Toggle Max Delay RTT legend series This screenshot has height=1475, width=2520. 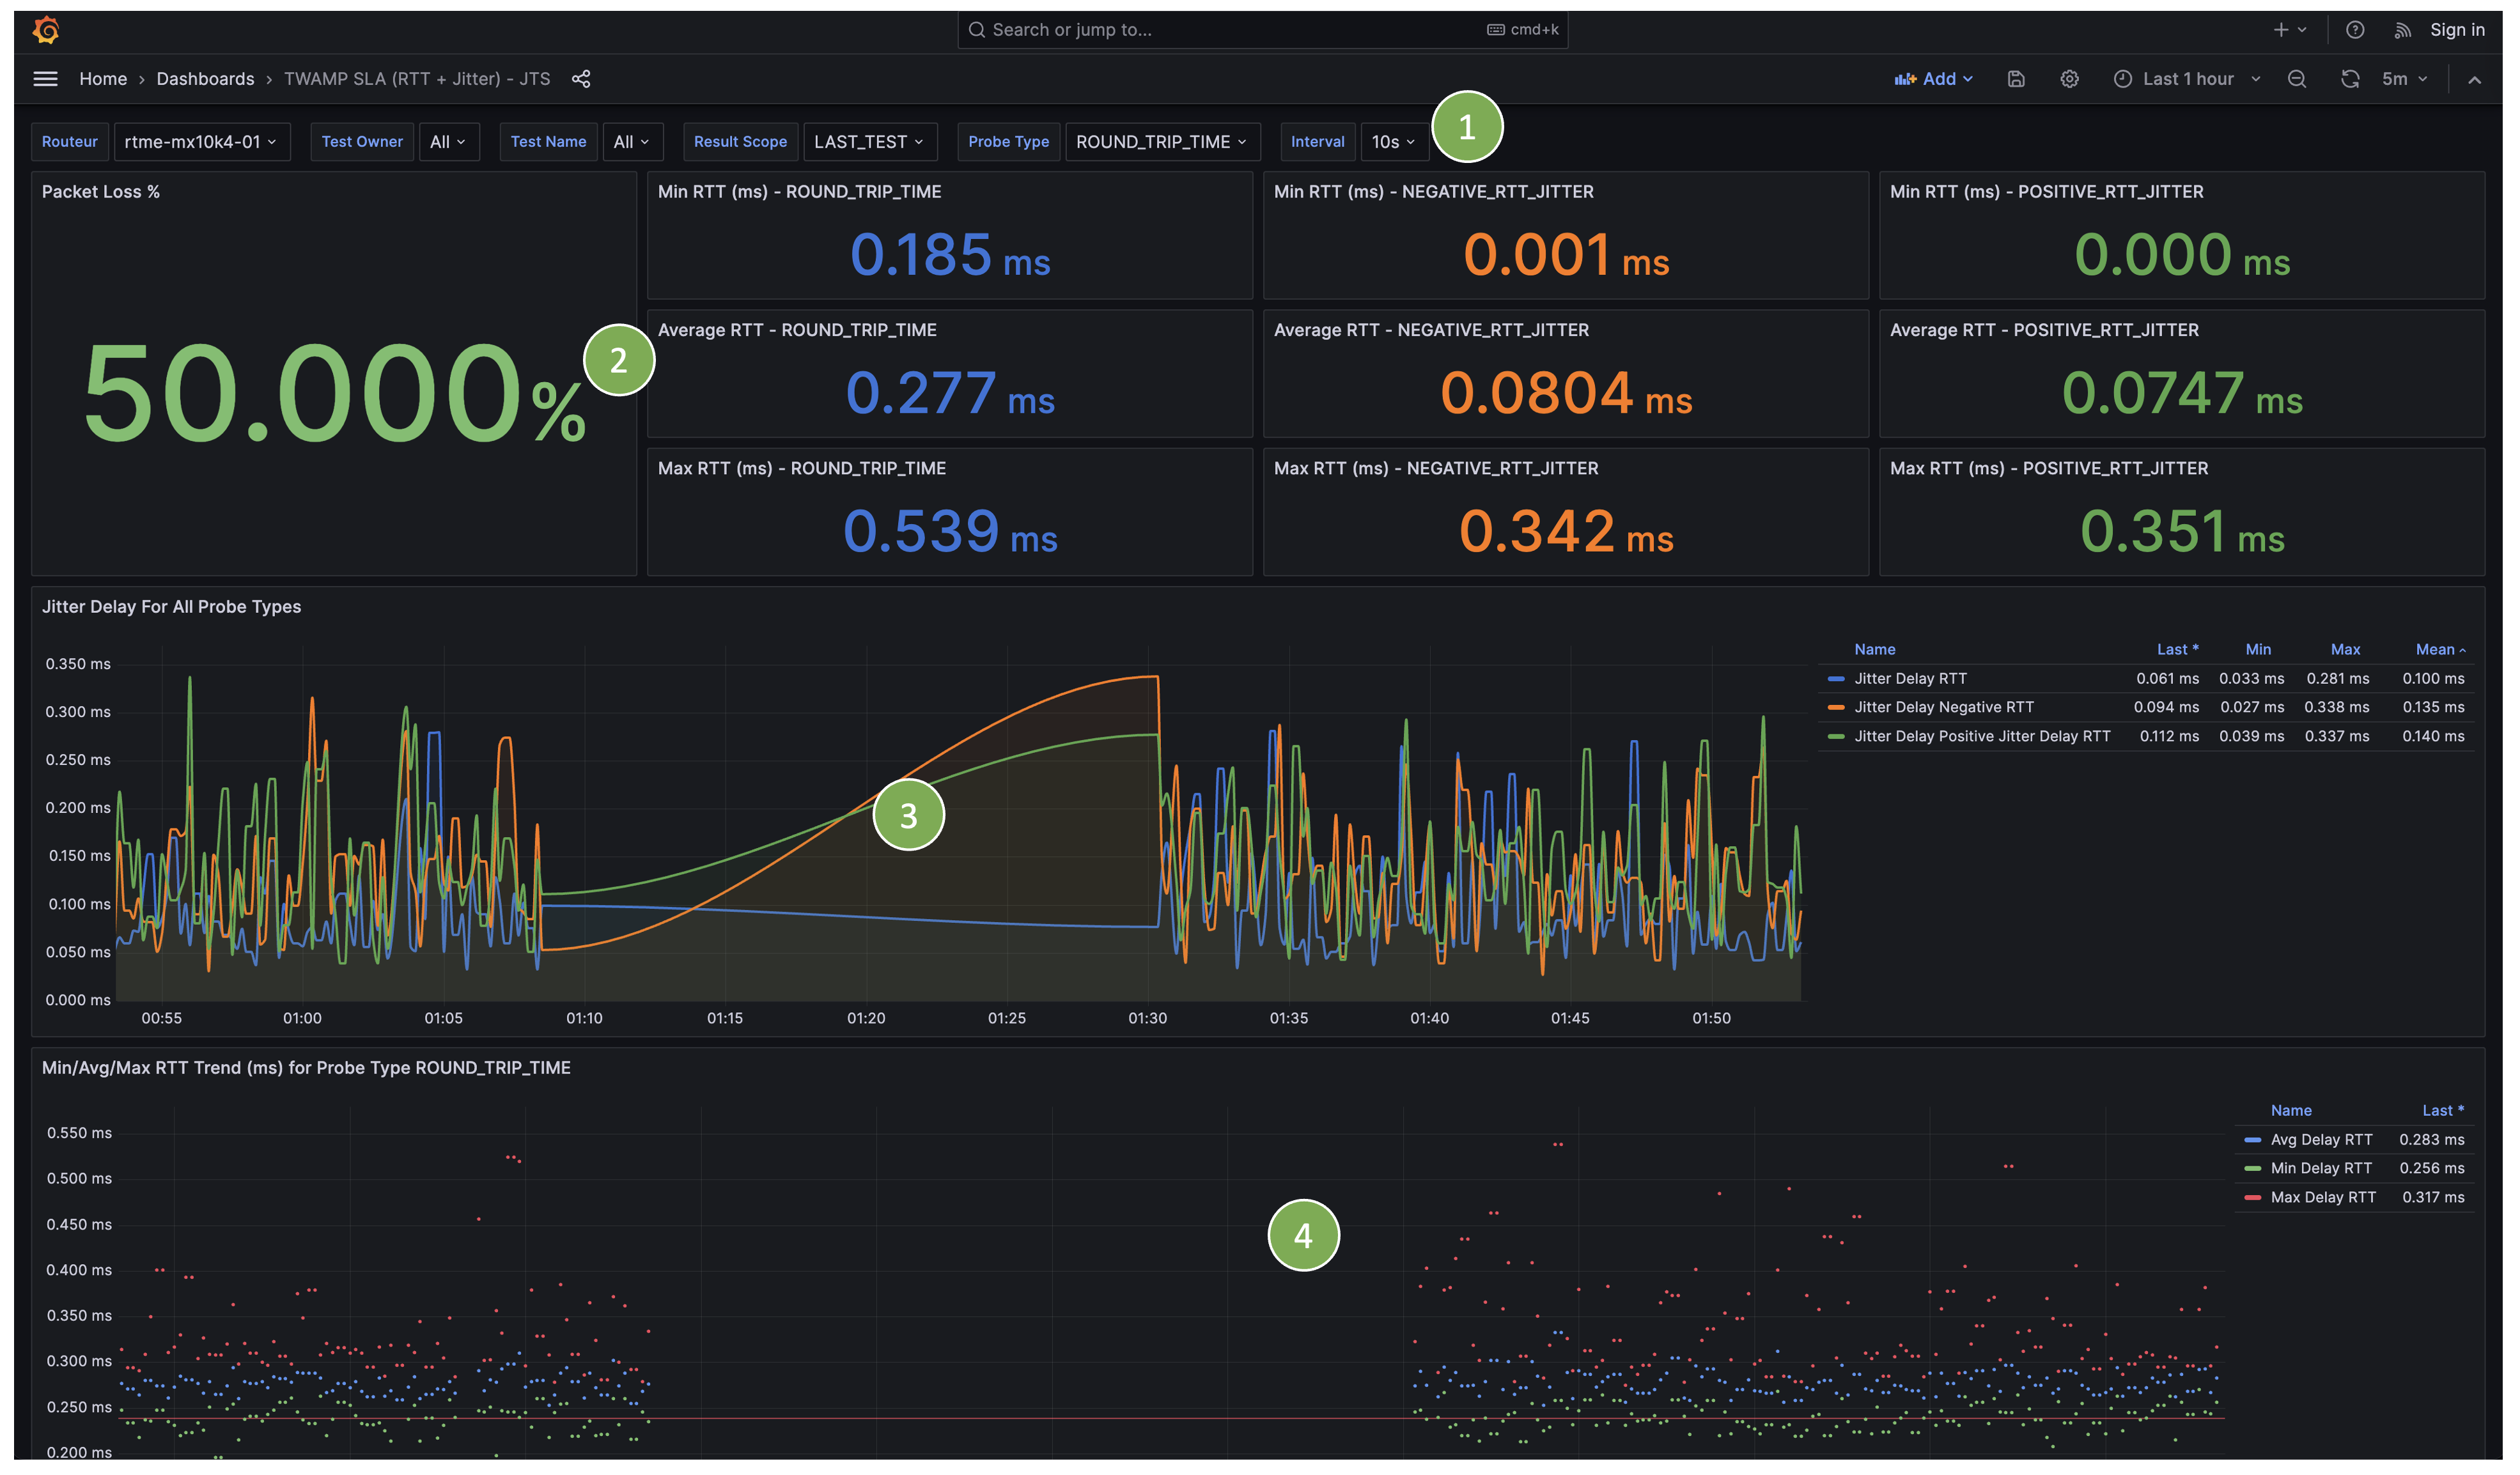pyautogui.click(x=2322, y=1198)
